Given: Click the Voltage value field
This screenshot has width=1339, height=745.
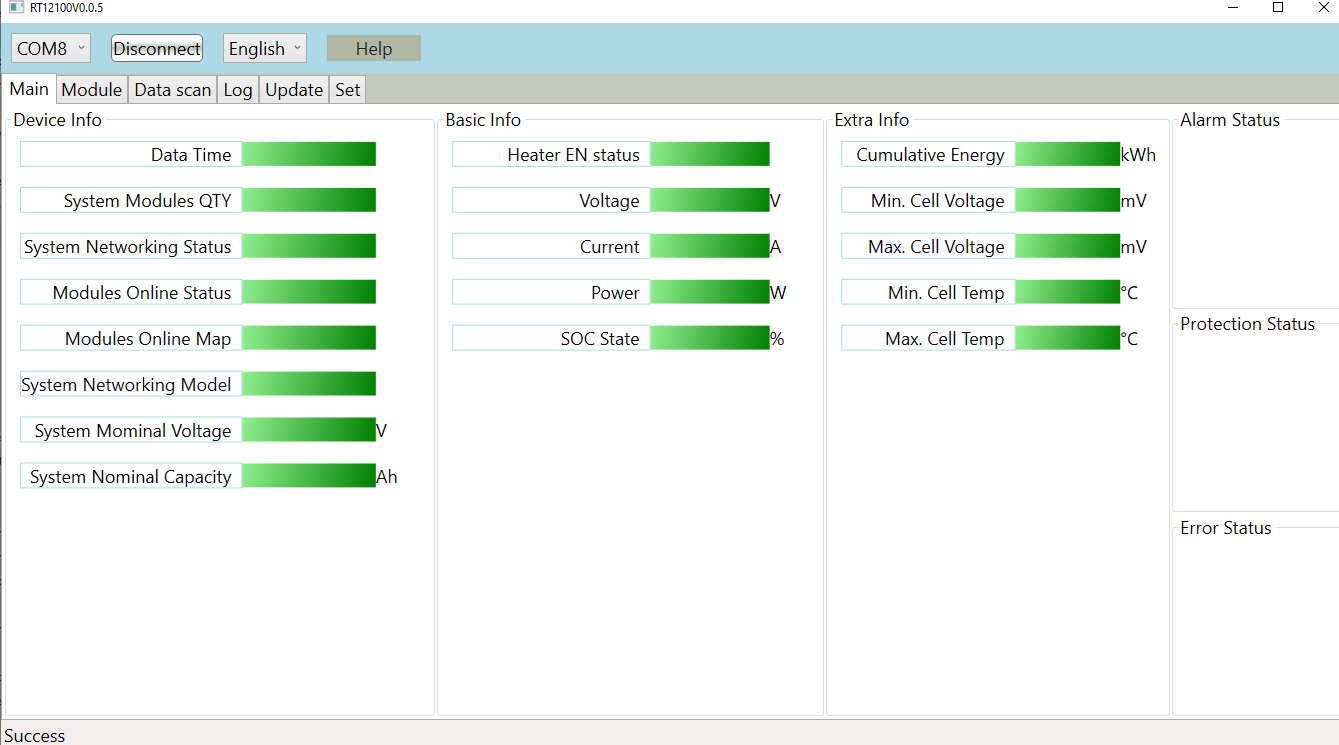Looking at the screenshot, I should tap(709, 200).
